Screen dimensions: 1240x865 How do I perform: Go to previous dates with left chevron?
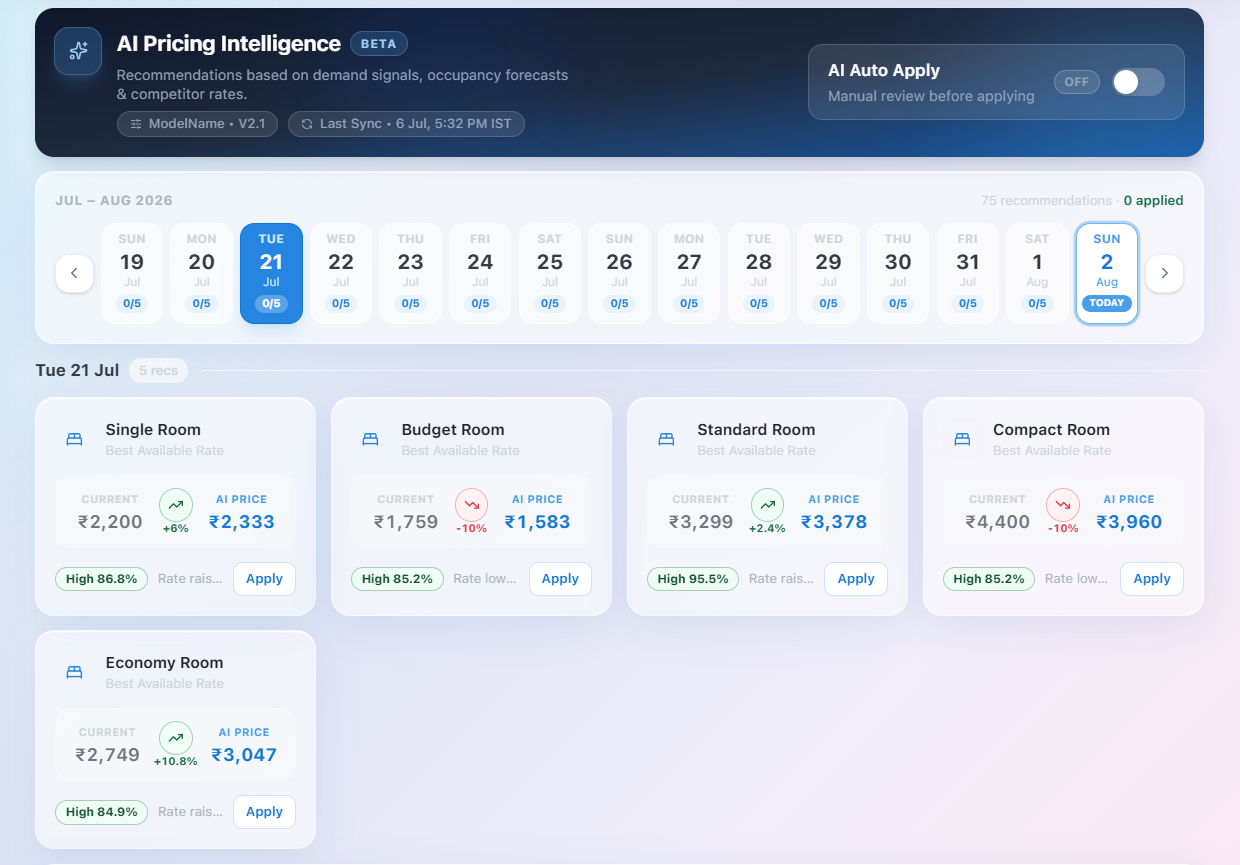click(75, 273)
